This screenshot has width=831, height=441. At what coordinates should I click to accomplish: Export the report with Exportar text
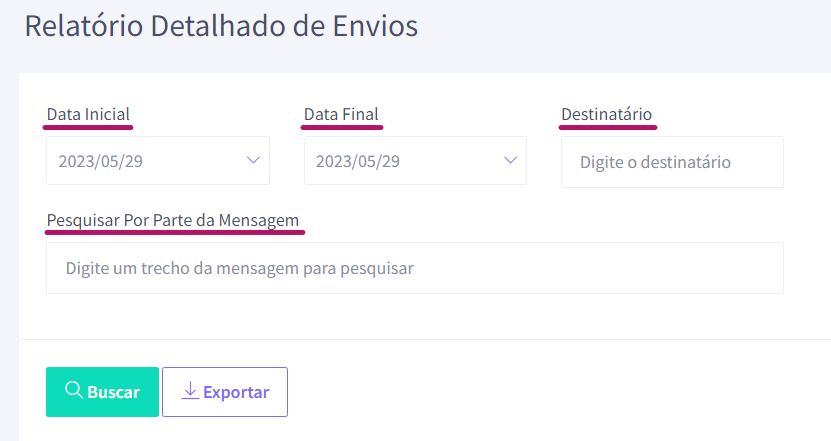(x=236, y=392)
